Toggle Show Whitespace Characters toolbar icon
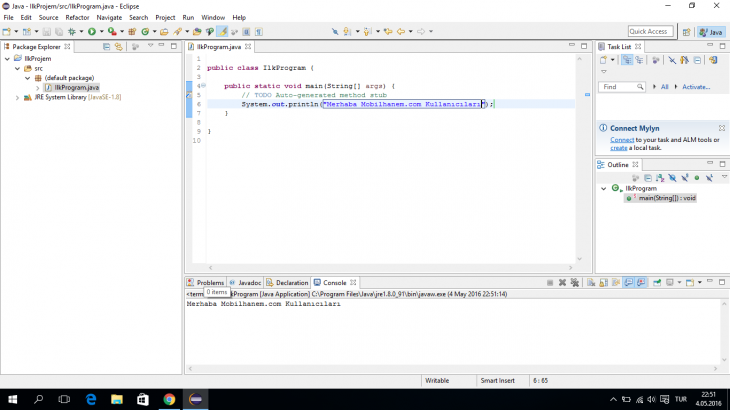Screen dimensions: 730x410 pyautogui.click(x=259, y=32)
